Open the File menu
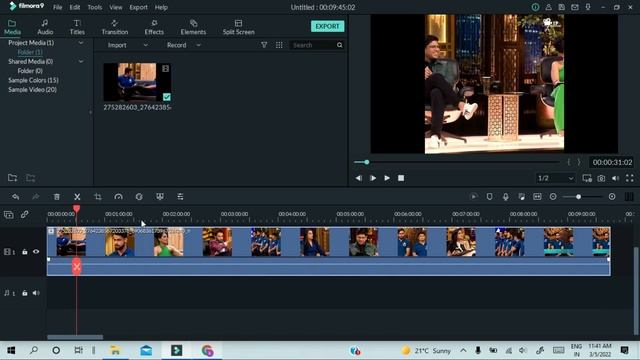Image resolution: width=640 pixels, height=360 pixels. point(58,7)
